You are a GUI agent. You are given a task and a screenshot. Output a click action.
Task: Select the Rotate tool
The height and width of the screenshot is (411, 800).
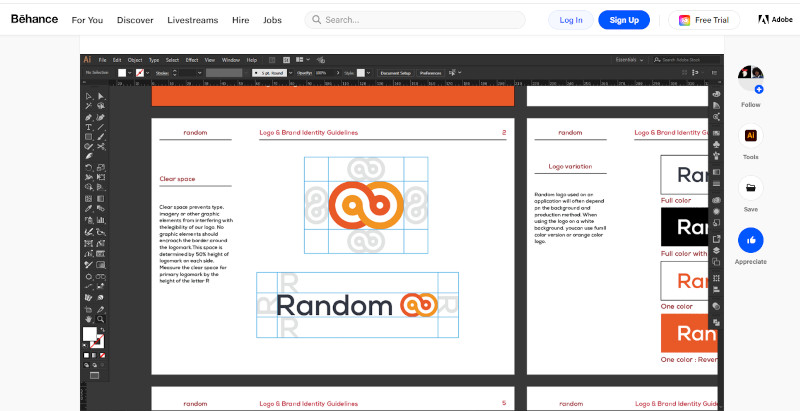coord(89,167)
